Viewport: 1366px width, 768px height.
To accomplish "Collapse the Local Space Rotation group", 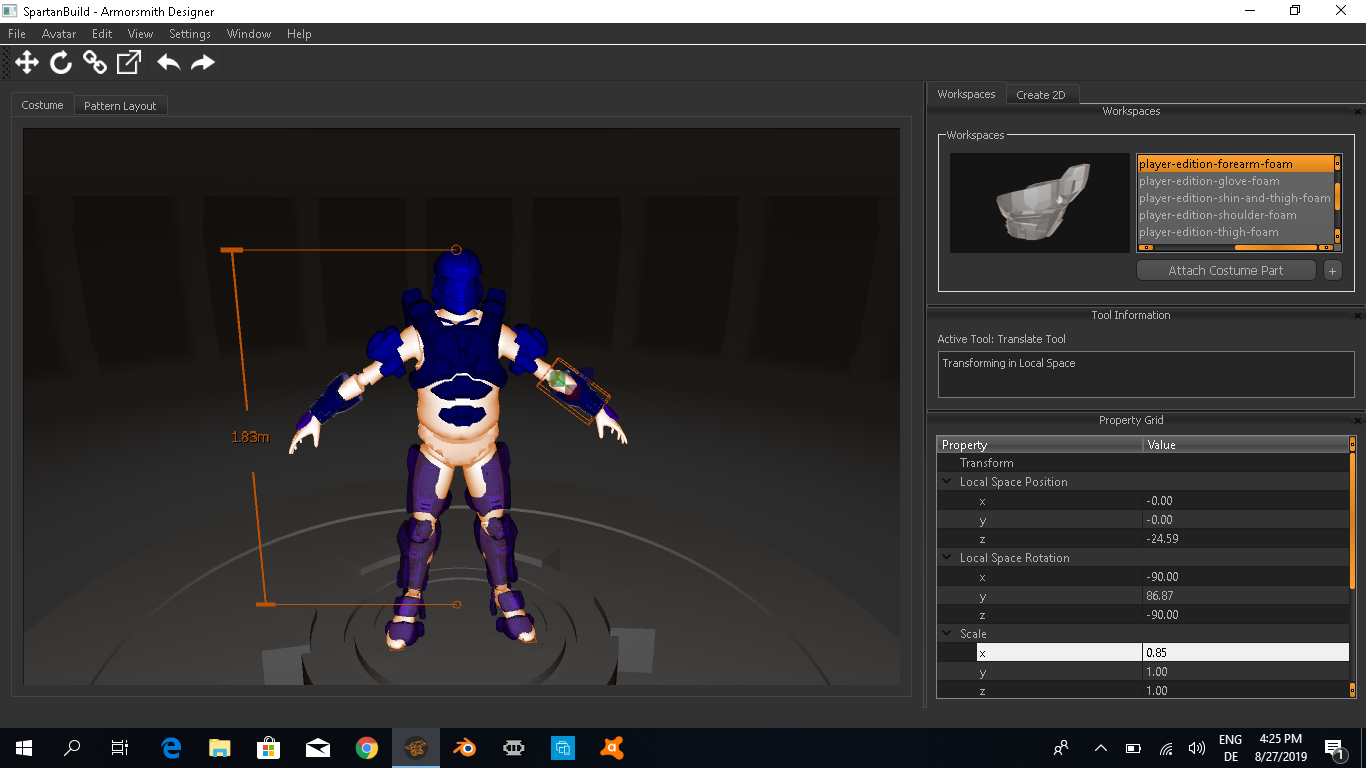I will click(x=947, y=558).
